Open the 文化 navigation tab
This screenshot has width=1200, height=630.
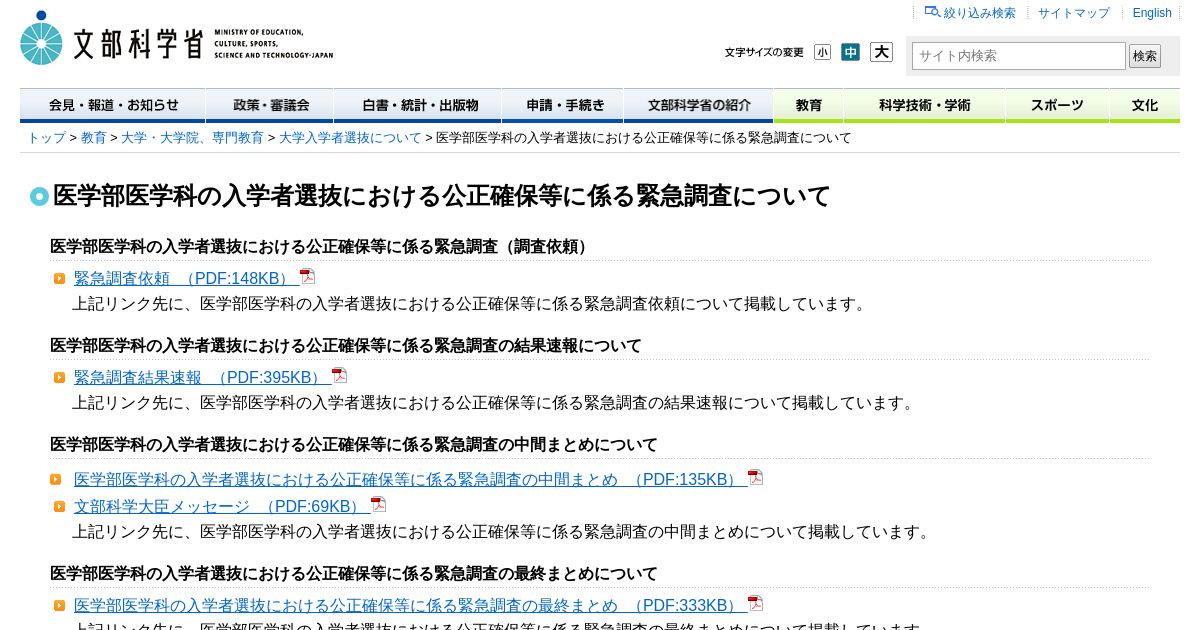1145,105
